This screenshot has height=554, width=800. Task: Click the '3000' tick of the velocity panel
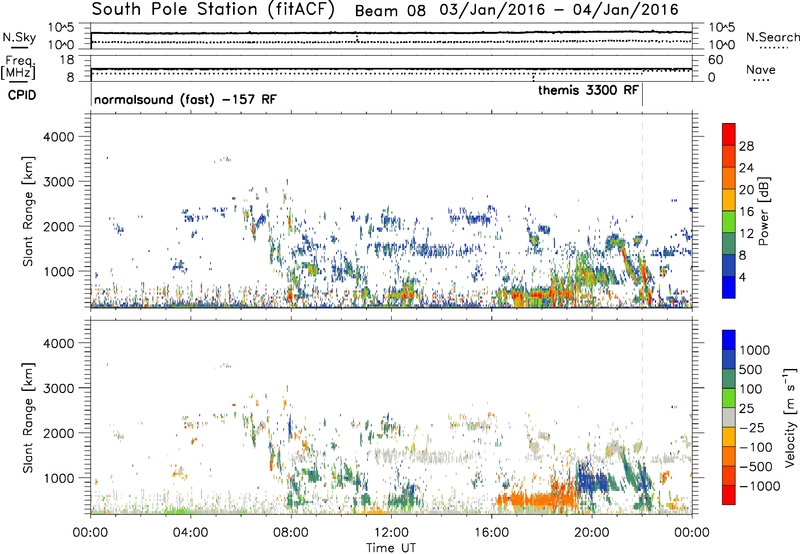pyautogui.click(x=58, y=388)
